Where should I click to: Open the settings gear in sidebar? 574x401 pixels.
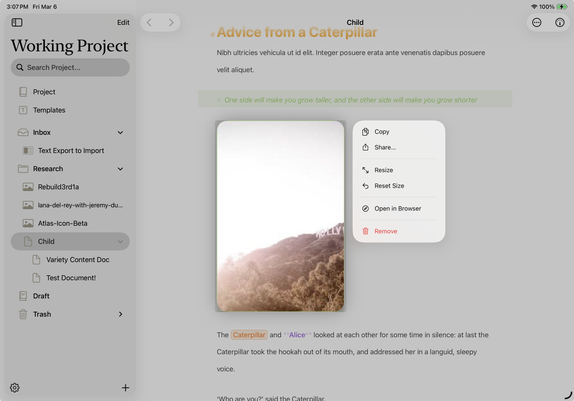pyautogui.click(x=15, y=387)
